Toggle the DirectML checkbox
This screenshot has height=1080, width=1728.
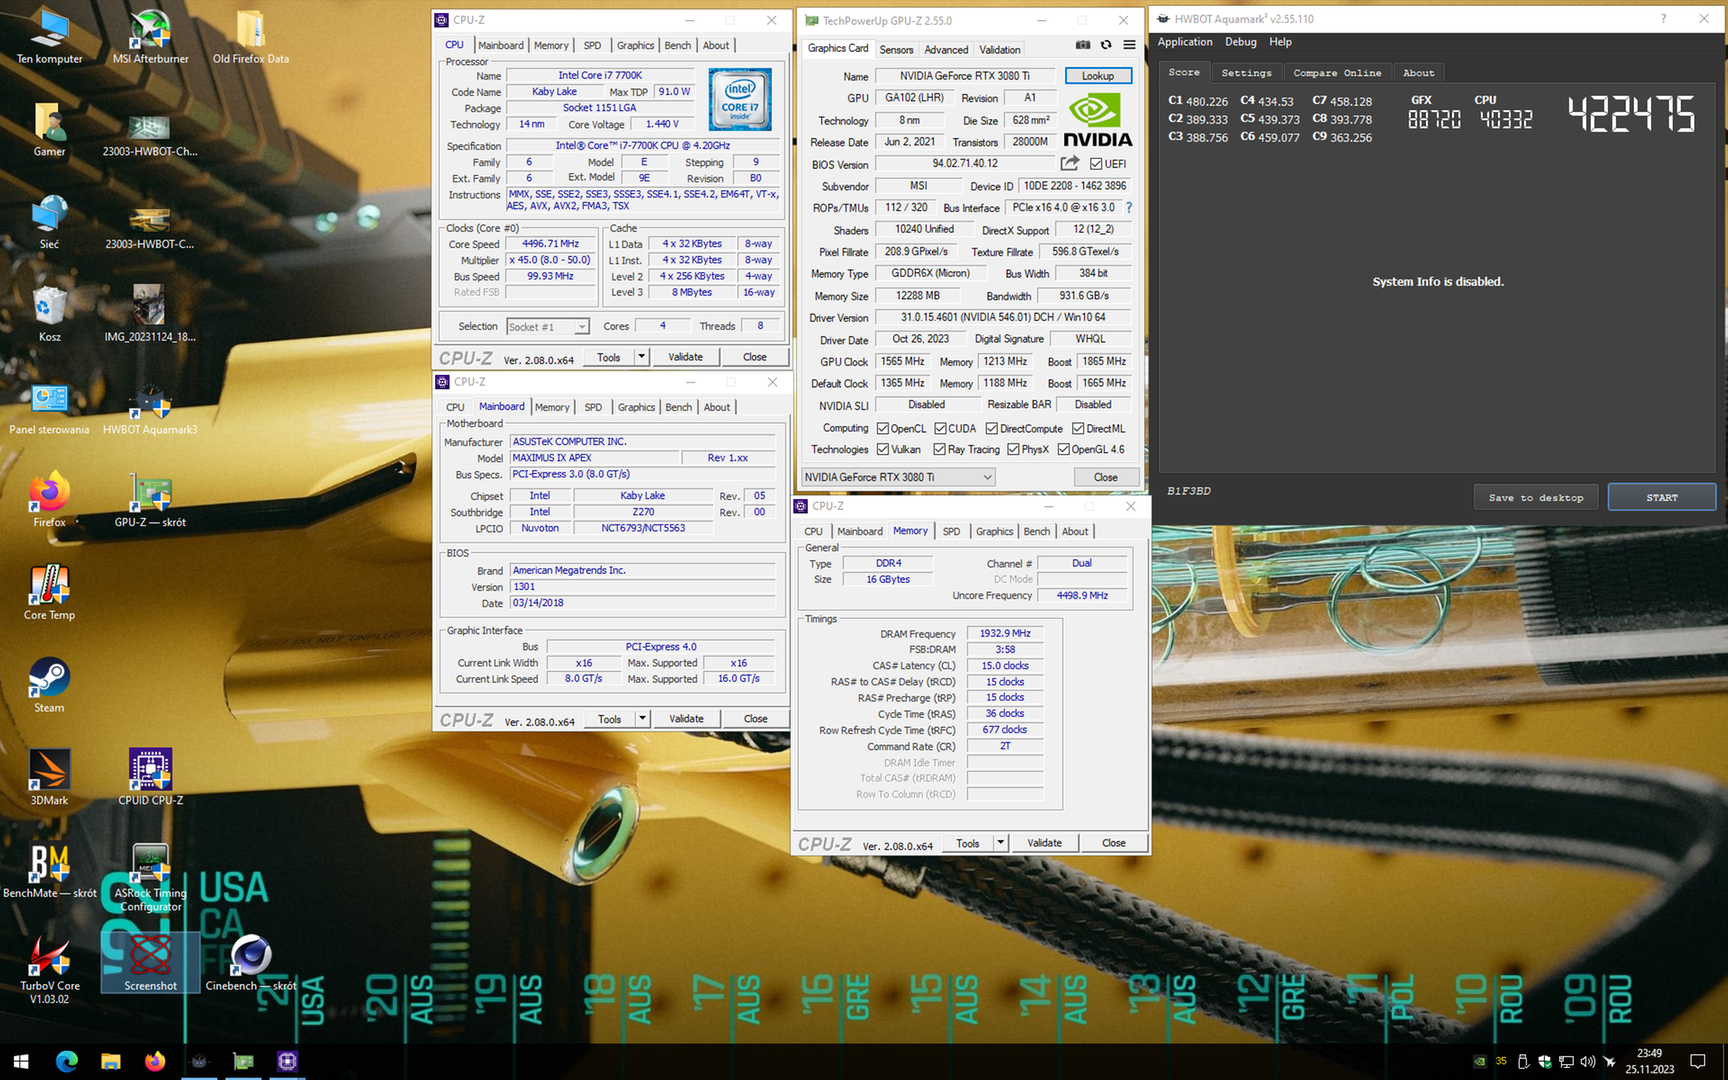[x=1078, y=428]
